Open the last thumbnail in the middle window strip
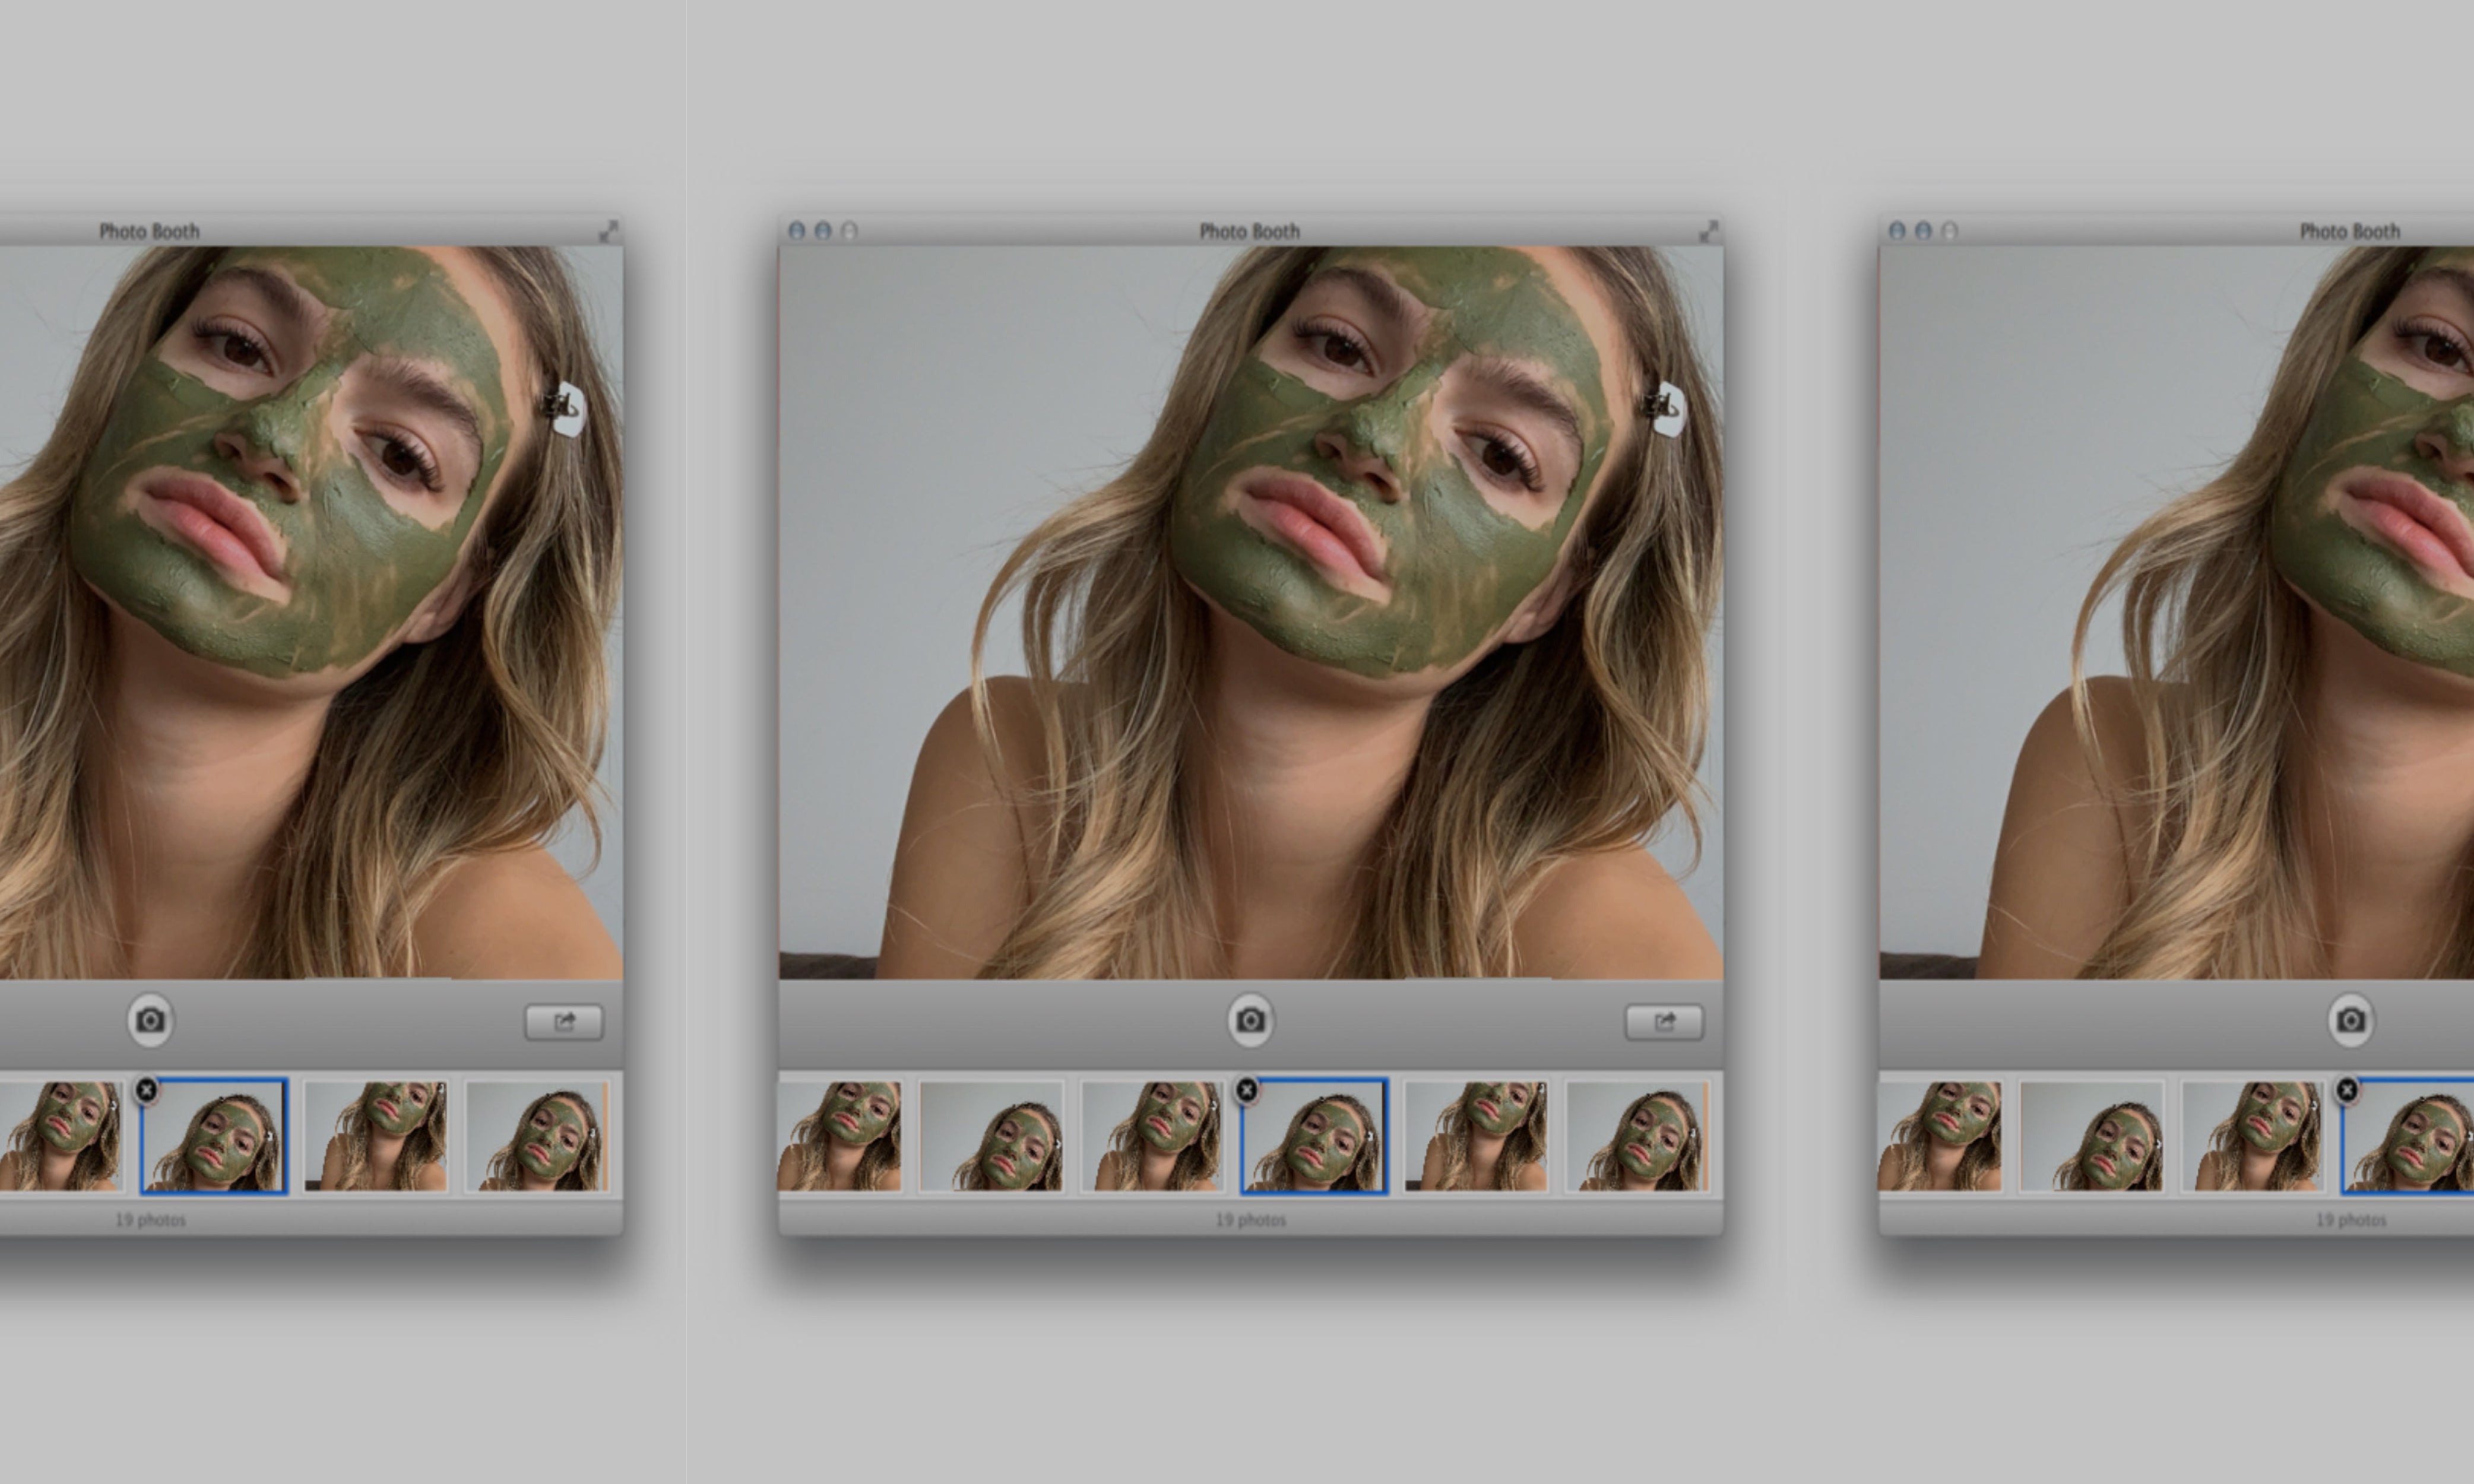The height and width of the screenshot is (1484, 2474). click(1637, 1136)
